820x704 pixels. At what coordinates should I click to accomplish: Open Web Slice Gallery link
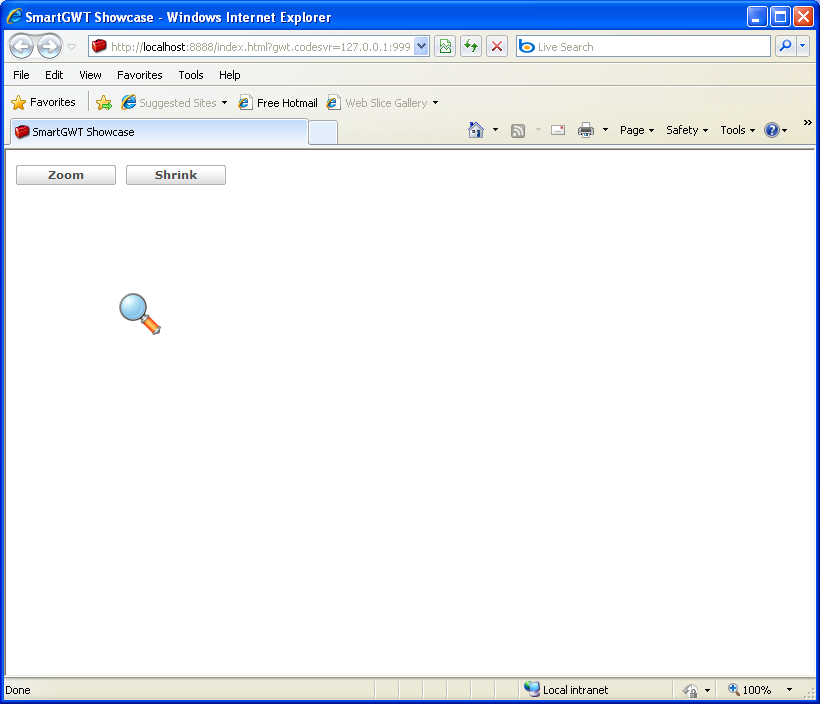click(x=378, y=103)
